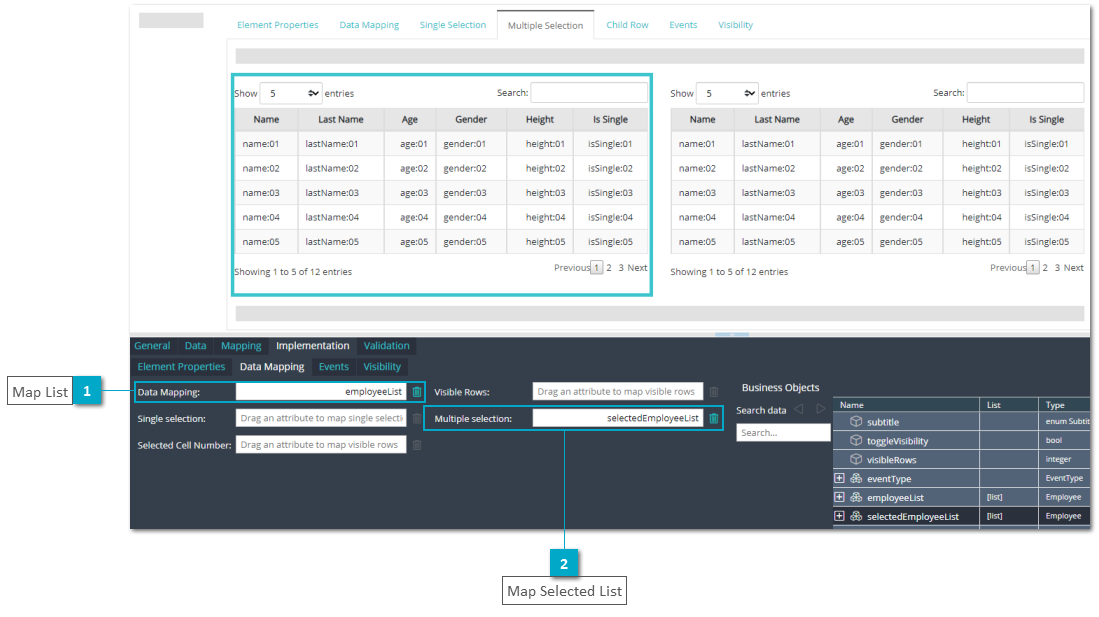
Task: Expand the eventType business object
Action: click(839, 478)
